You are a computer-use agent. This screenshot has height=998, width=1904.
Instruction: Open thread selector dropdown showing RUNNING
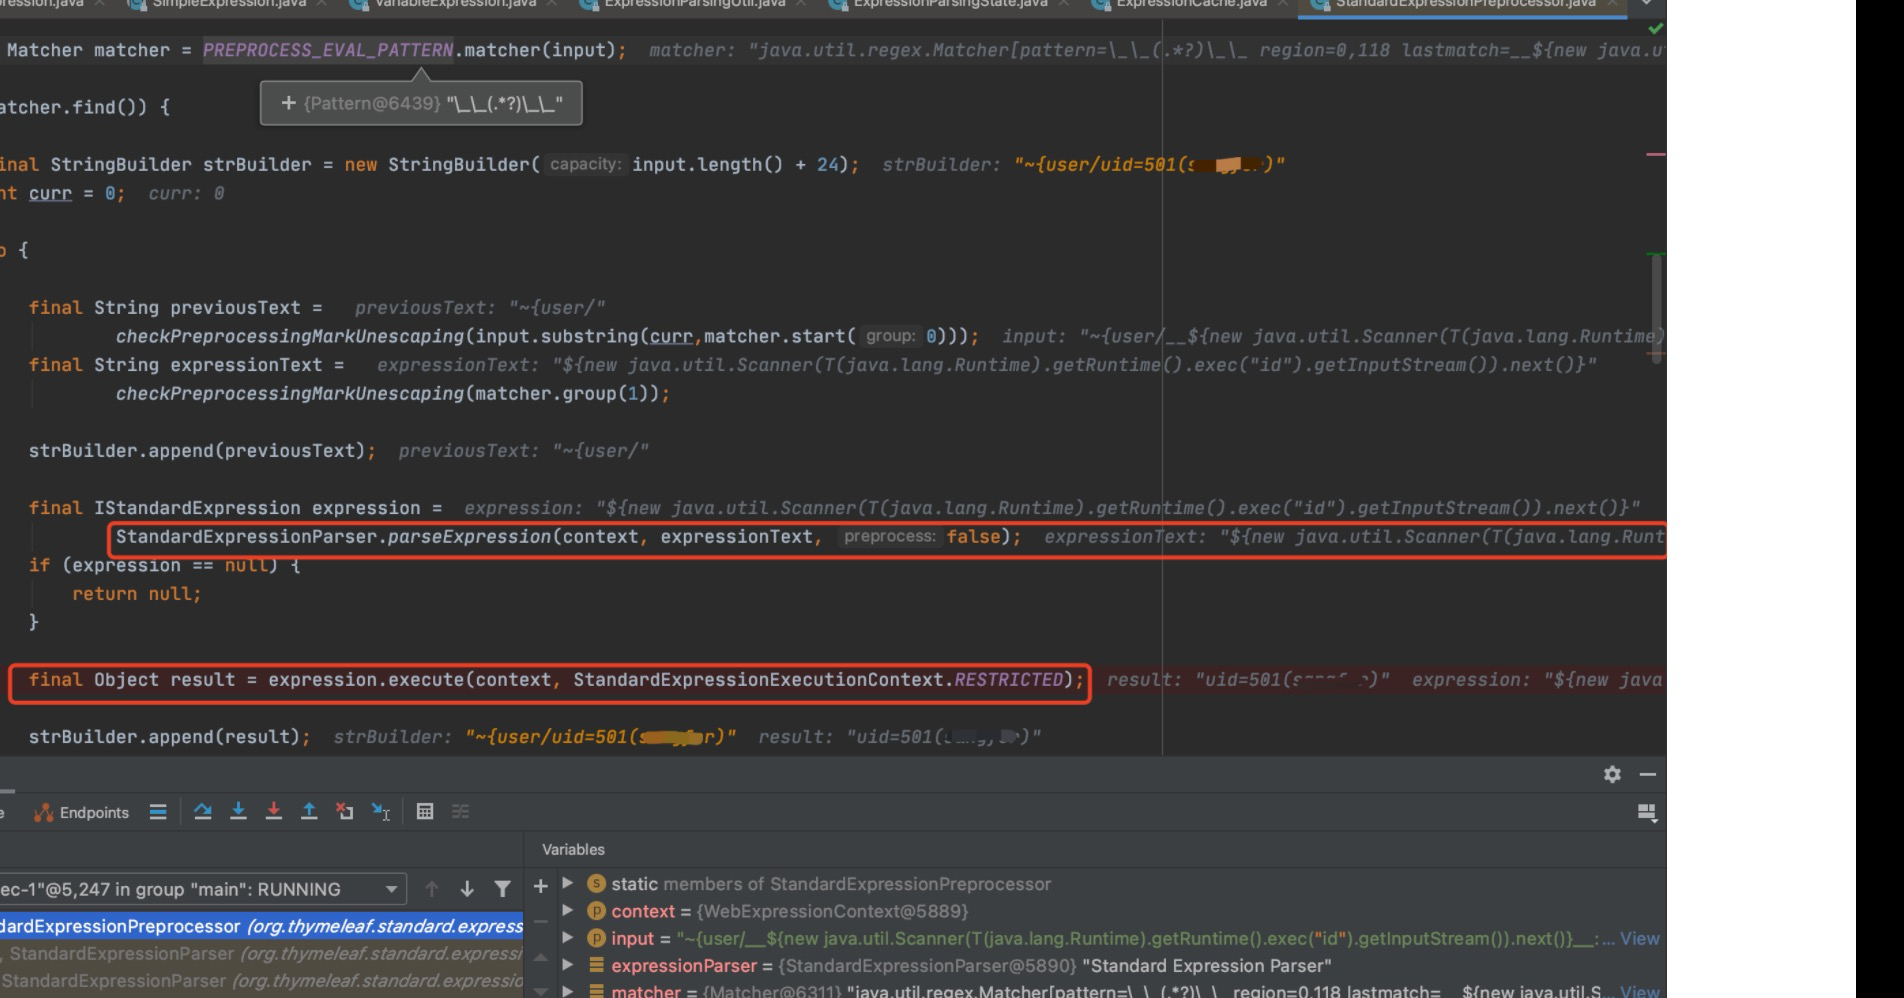[203, 889]
